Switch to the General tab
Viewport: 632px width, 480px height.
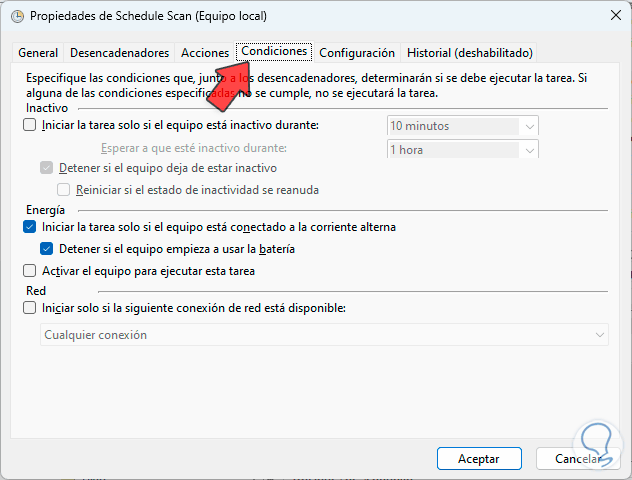pos(38,53)
